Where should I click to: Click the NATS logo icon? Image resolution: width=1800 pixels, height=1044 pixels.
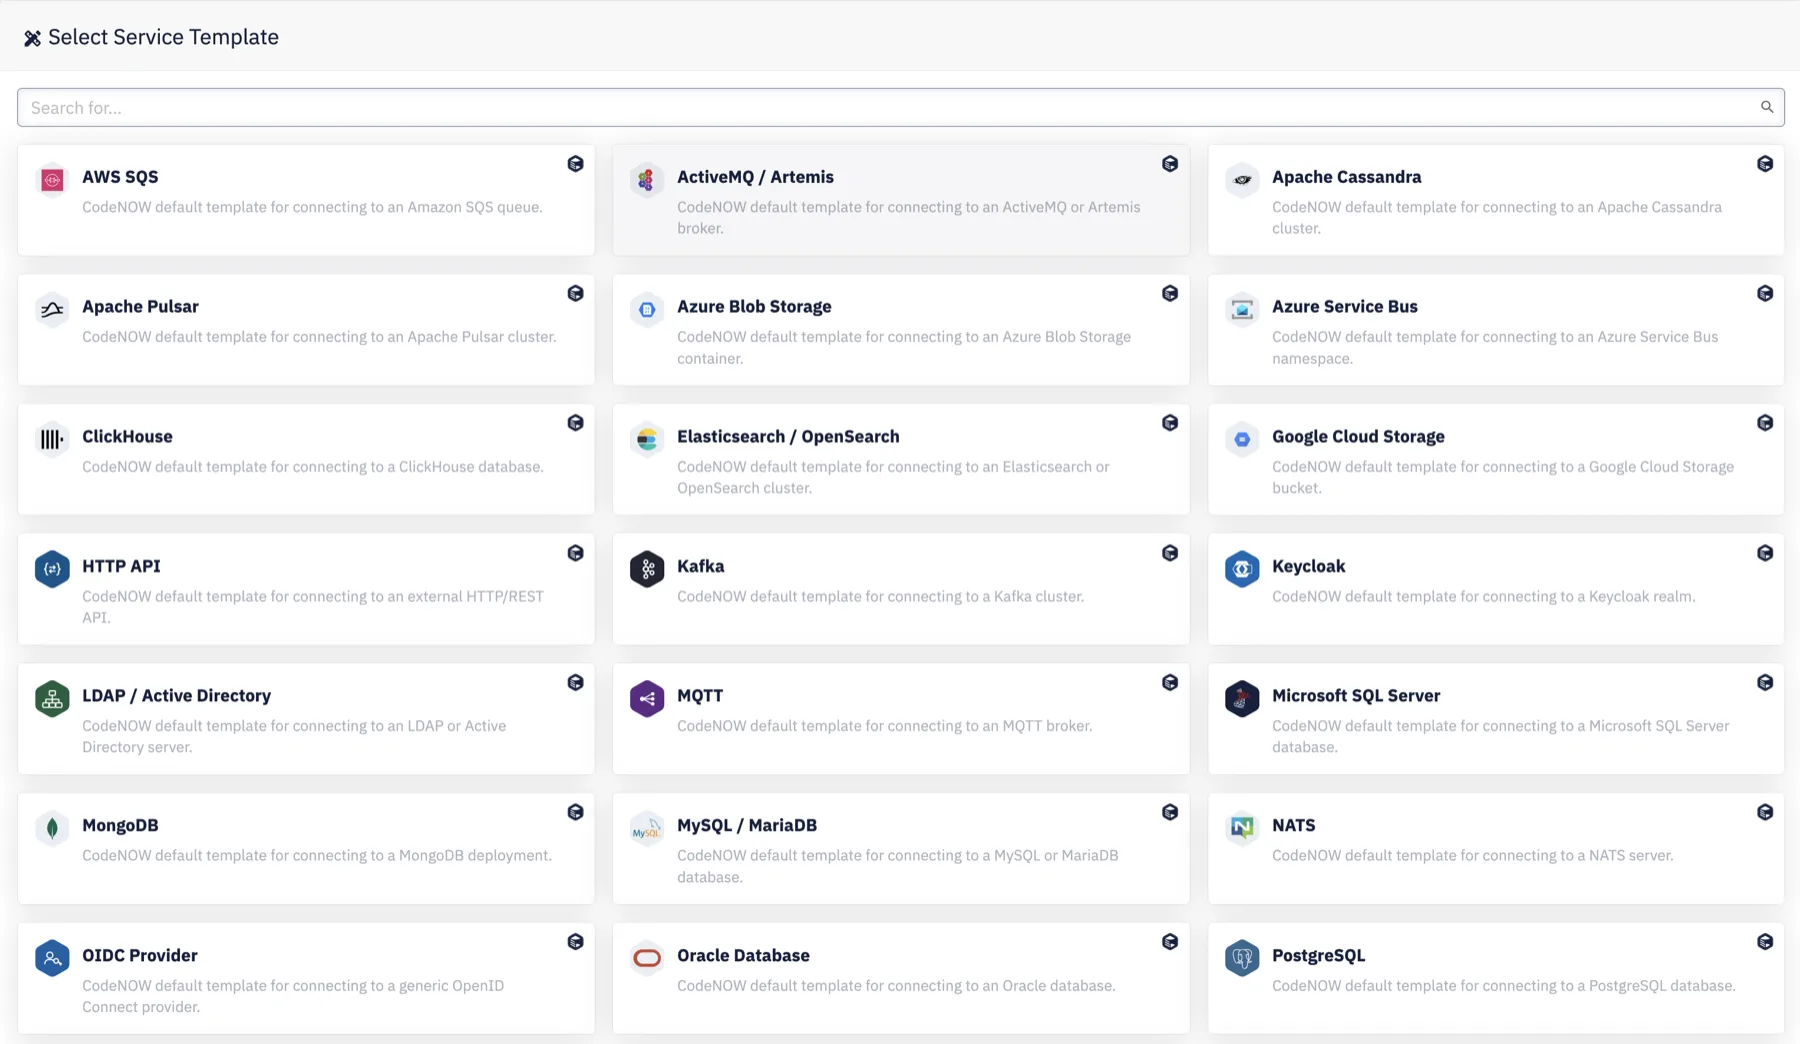(1242, 827)
